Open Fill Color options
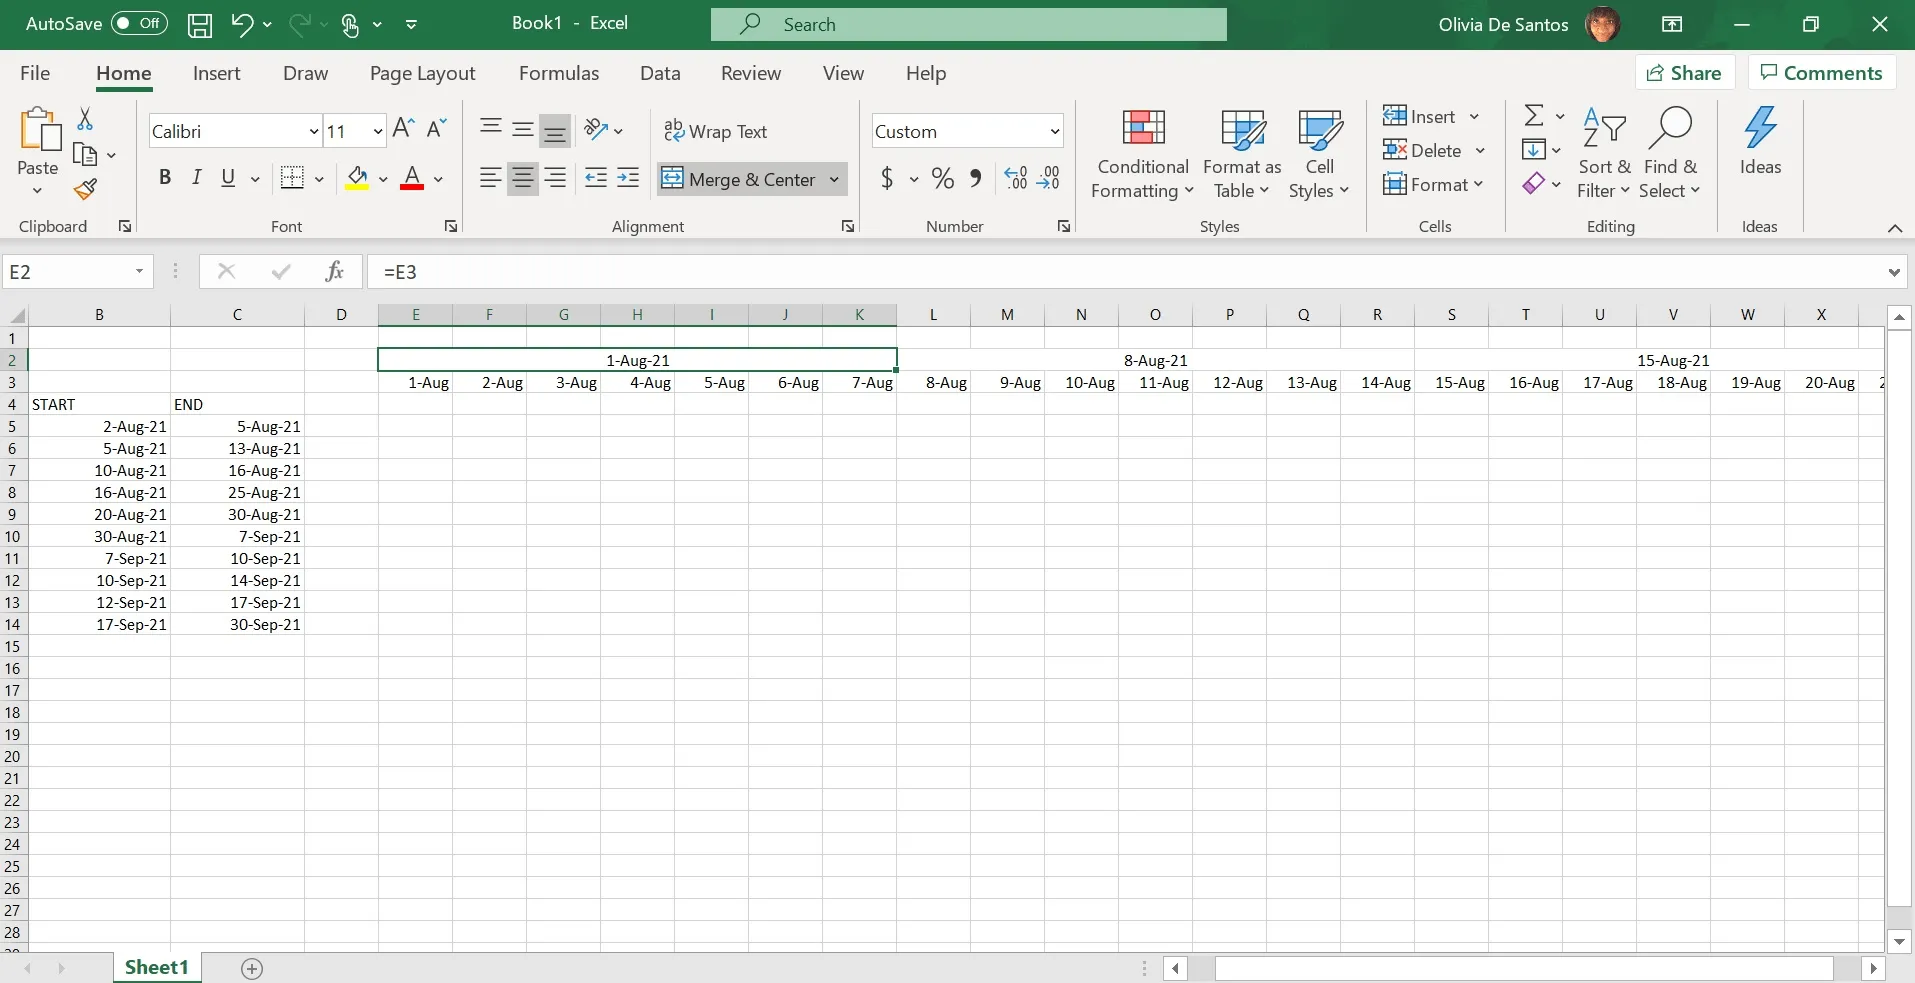 pyautogui.click(x=383, y=179)
